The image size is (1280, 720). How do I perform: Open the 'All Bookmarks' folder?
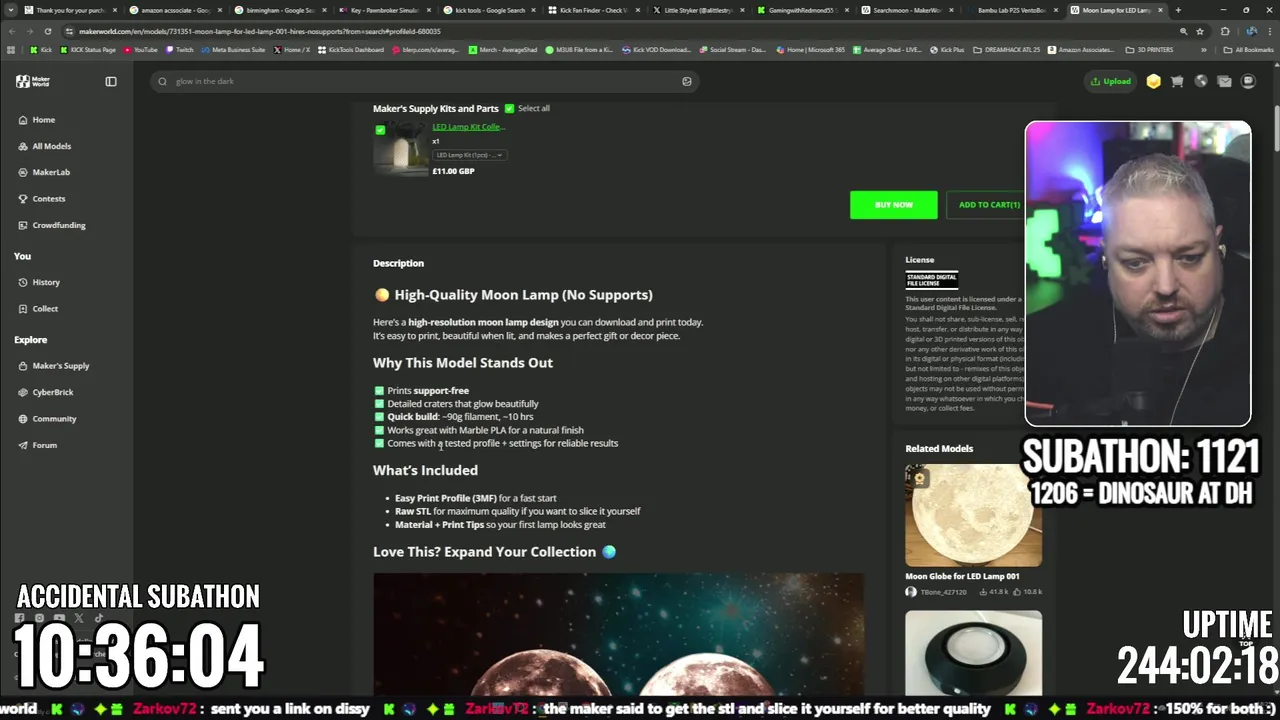tap(1248, 49)
